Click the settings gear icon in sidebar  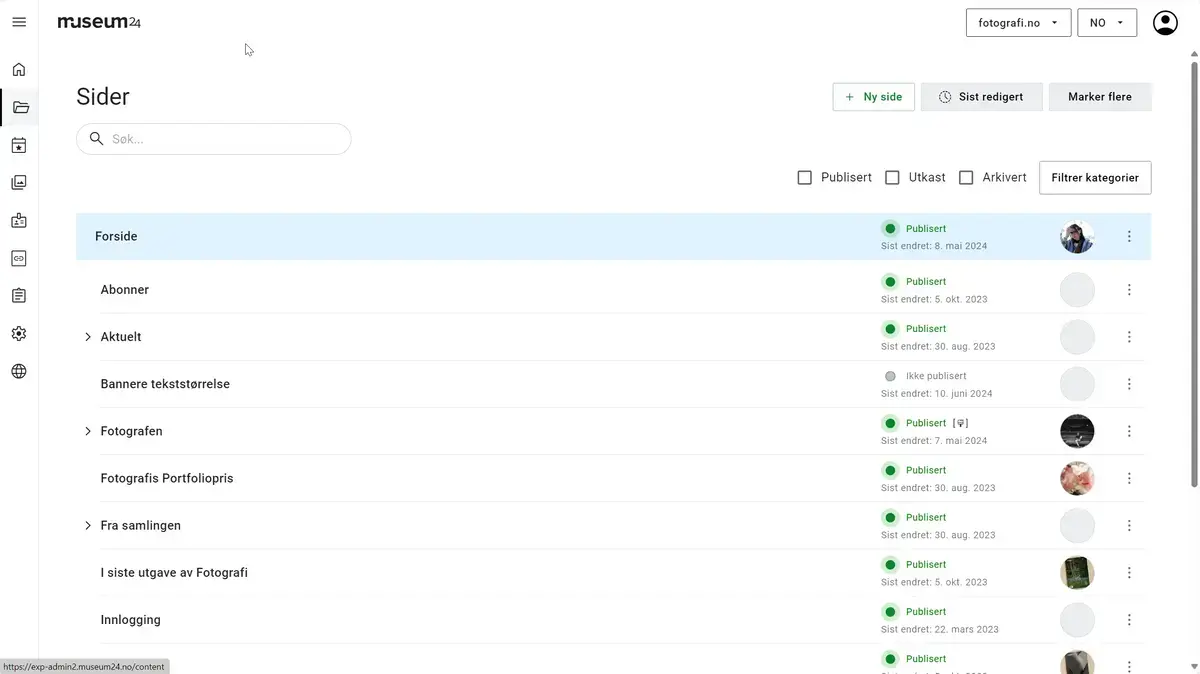coord(19,334)
